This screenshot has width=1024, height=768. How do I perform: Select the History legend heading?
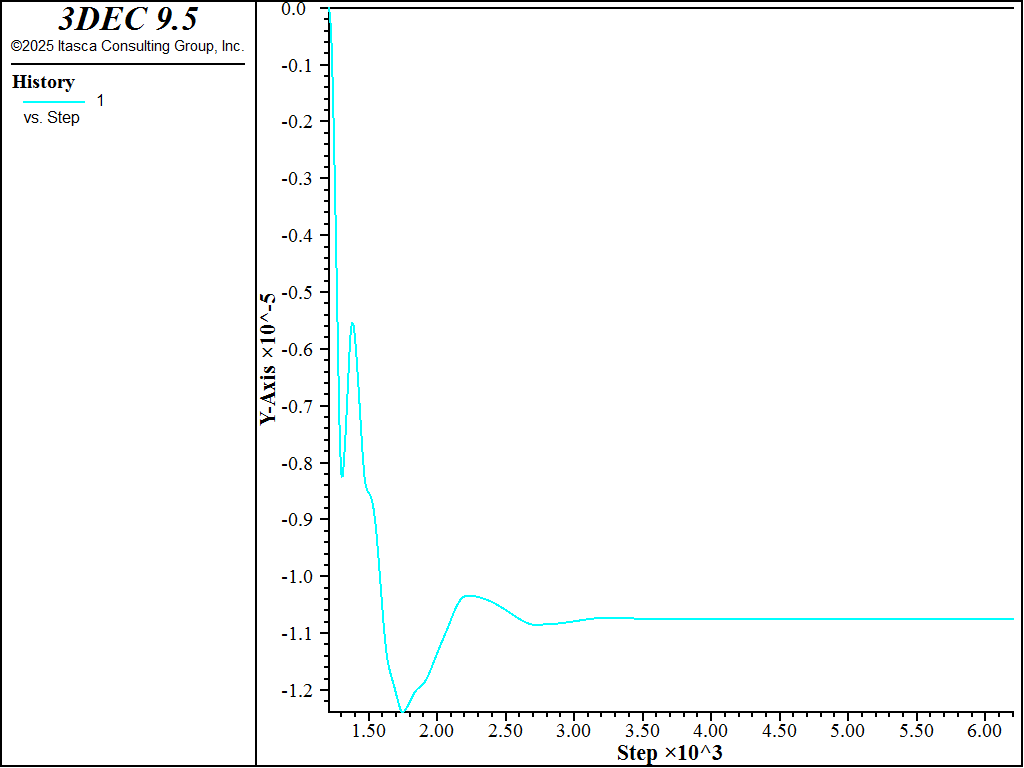(x=43, y=82)
